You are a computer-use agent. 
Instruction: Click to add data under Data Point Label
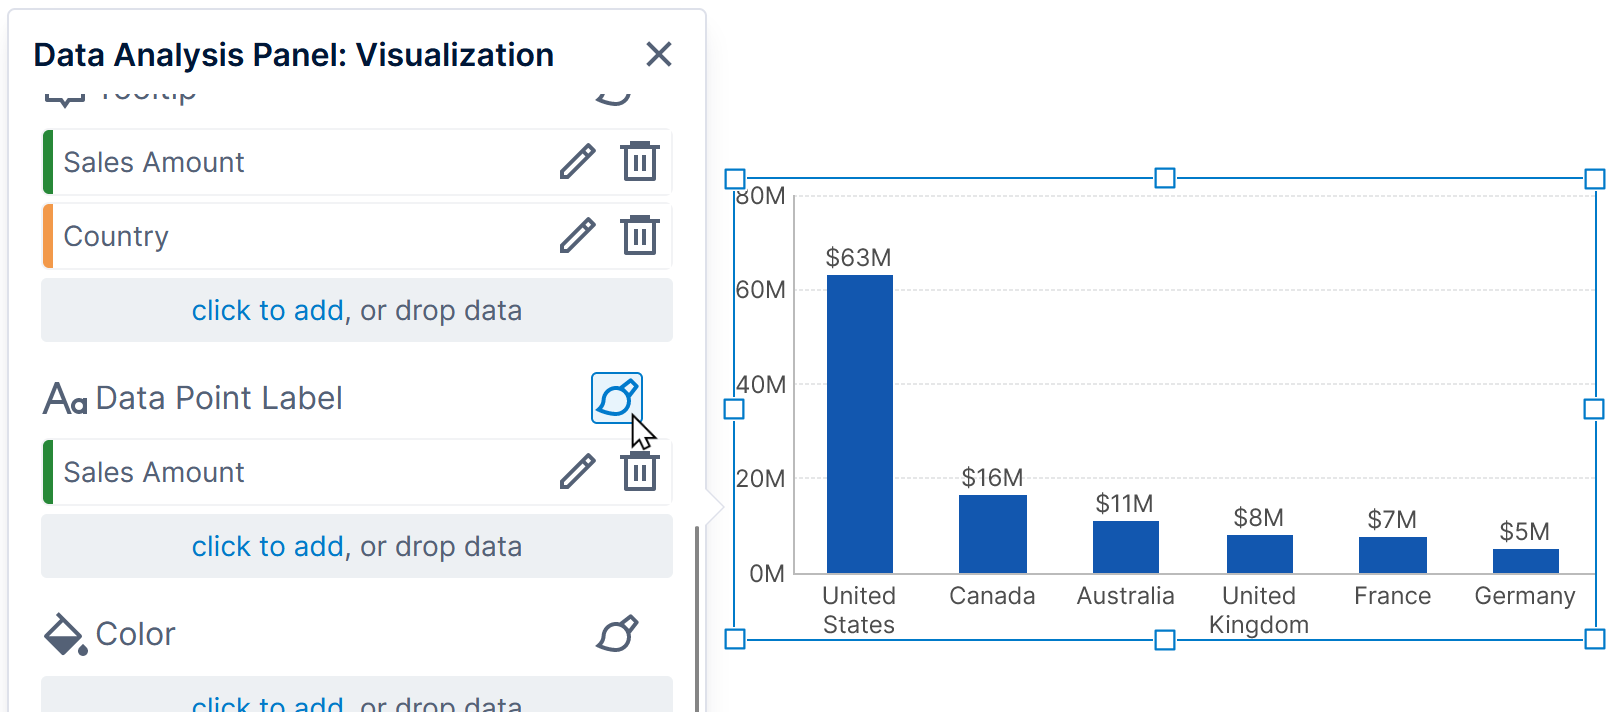(x=267, y=547)
